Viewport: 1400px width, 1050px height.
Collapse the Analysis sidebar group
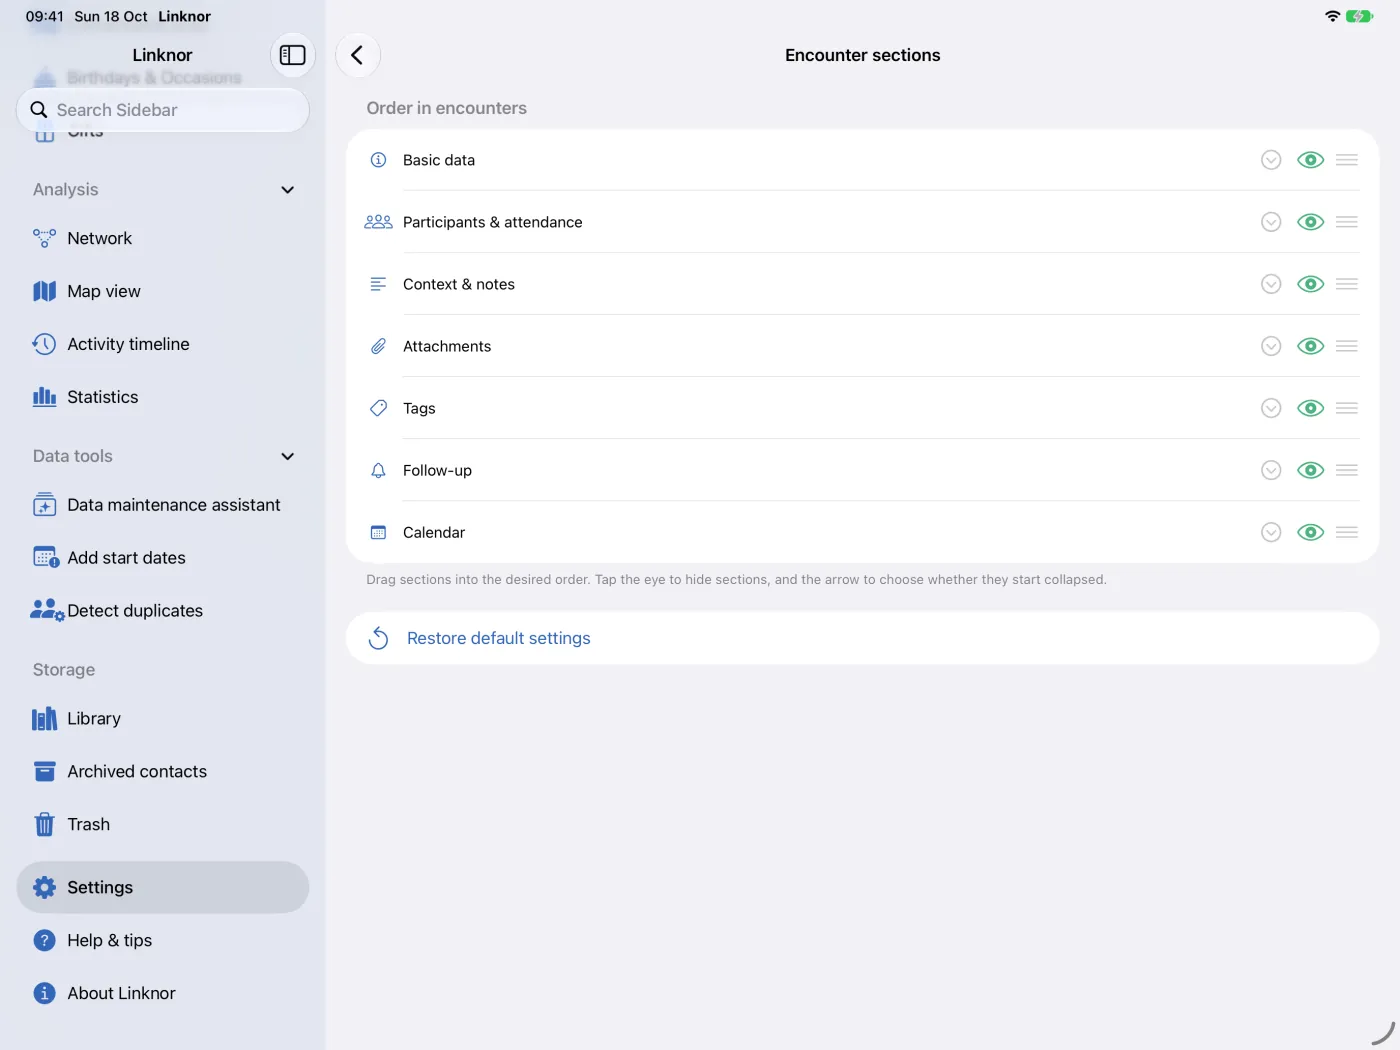coord(288,190)
